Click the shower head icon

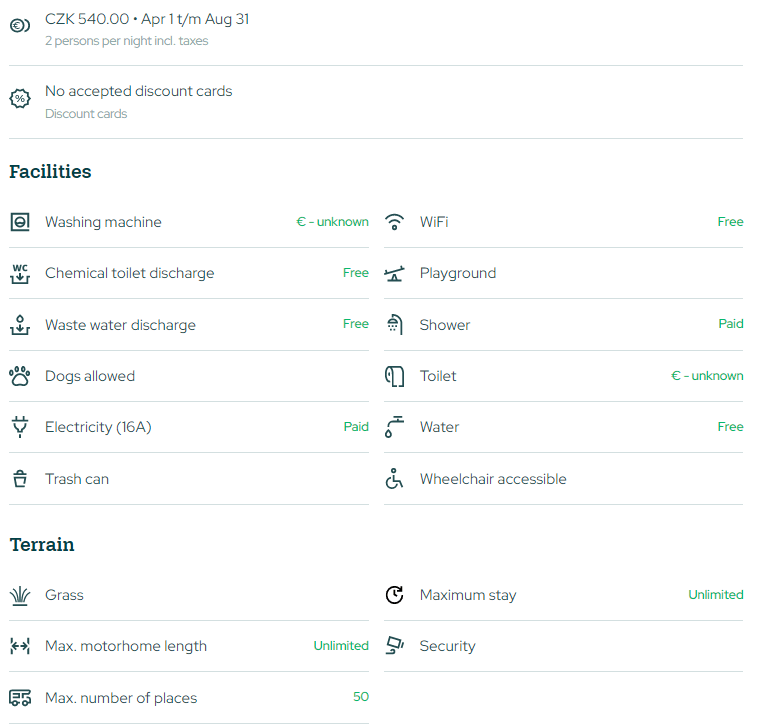(395, 325)
